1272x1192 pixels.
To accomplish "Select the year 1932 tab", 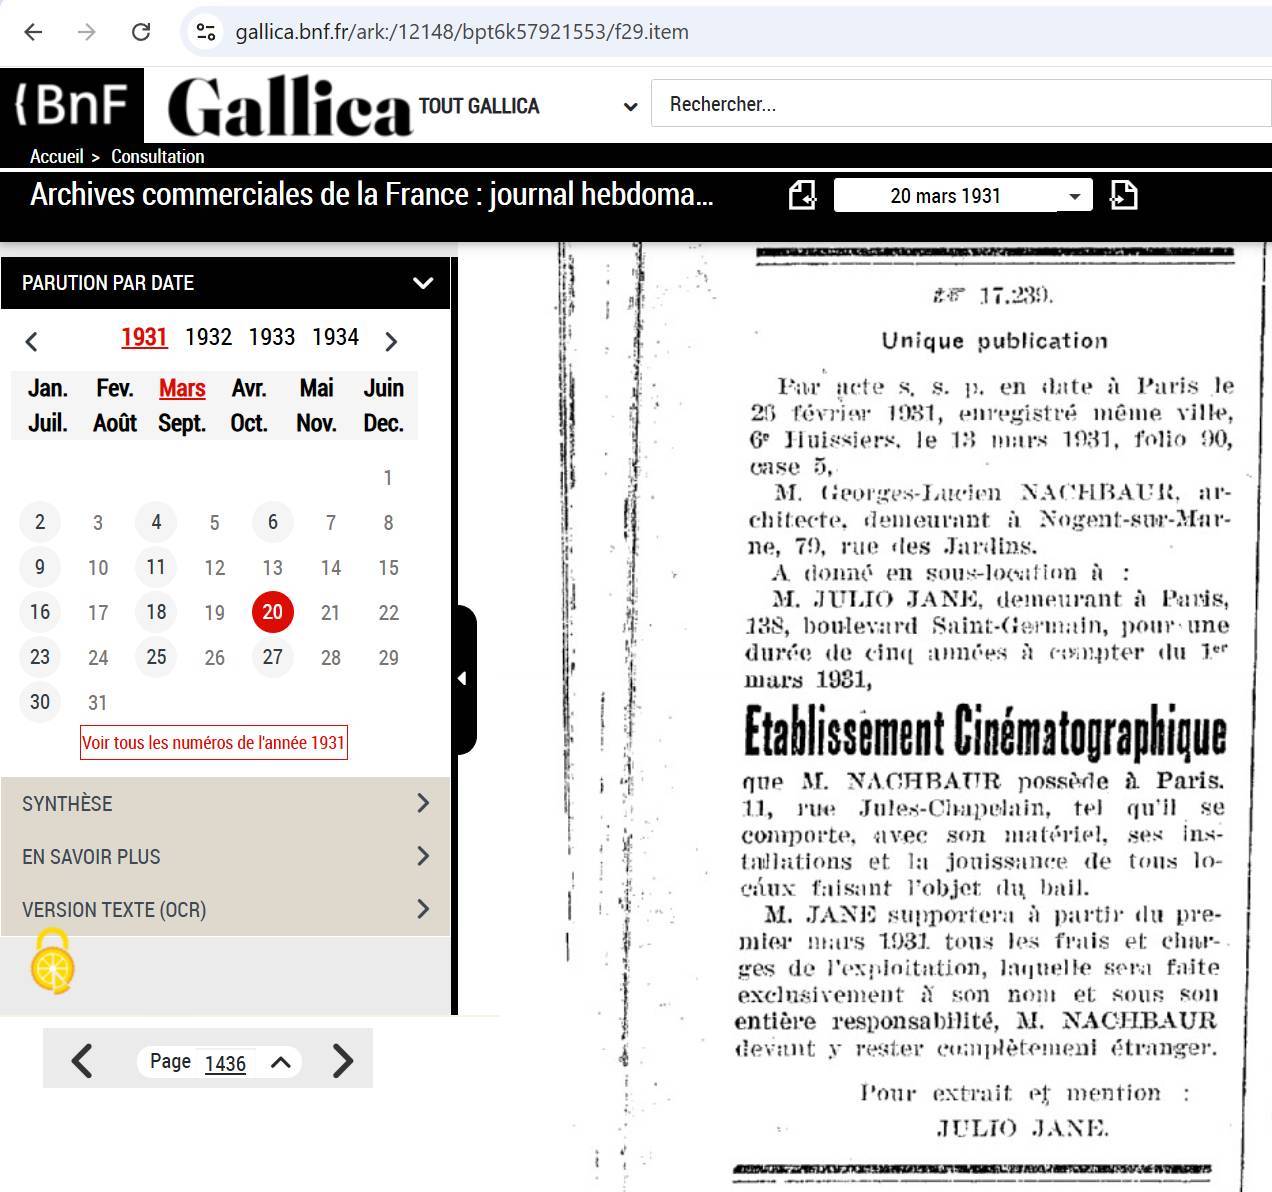I will [208, 337].
